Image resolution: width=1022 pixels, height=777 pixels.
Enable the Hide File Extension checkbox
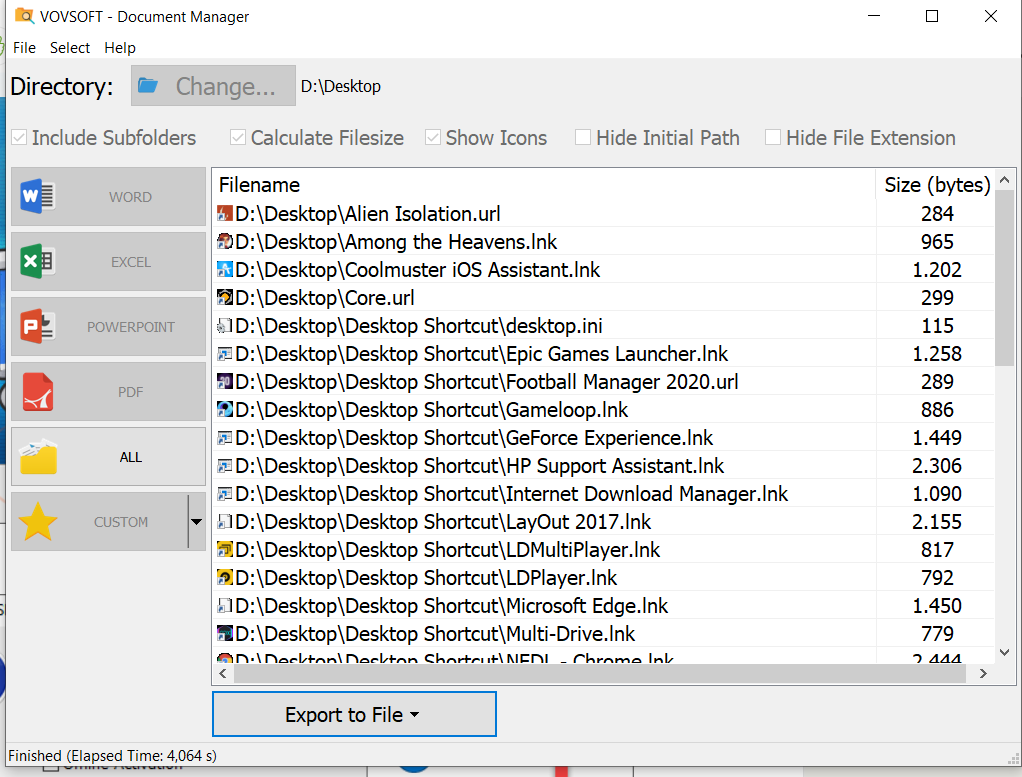point(773,138)
